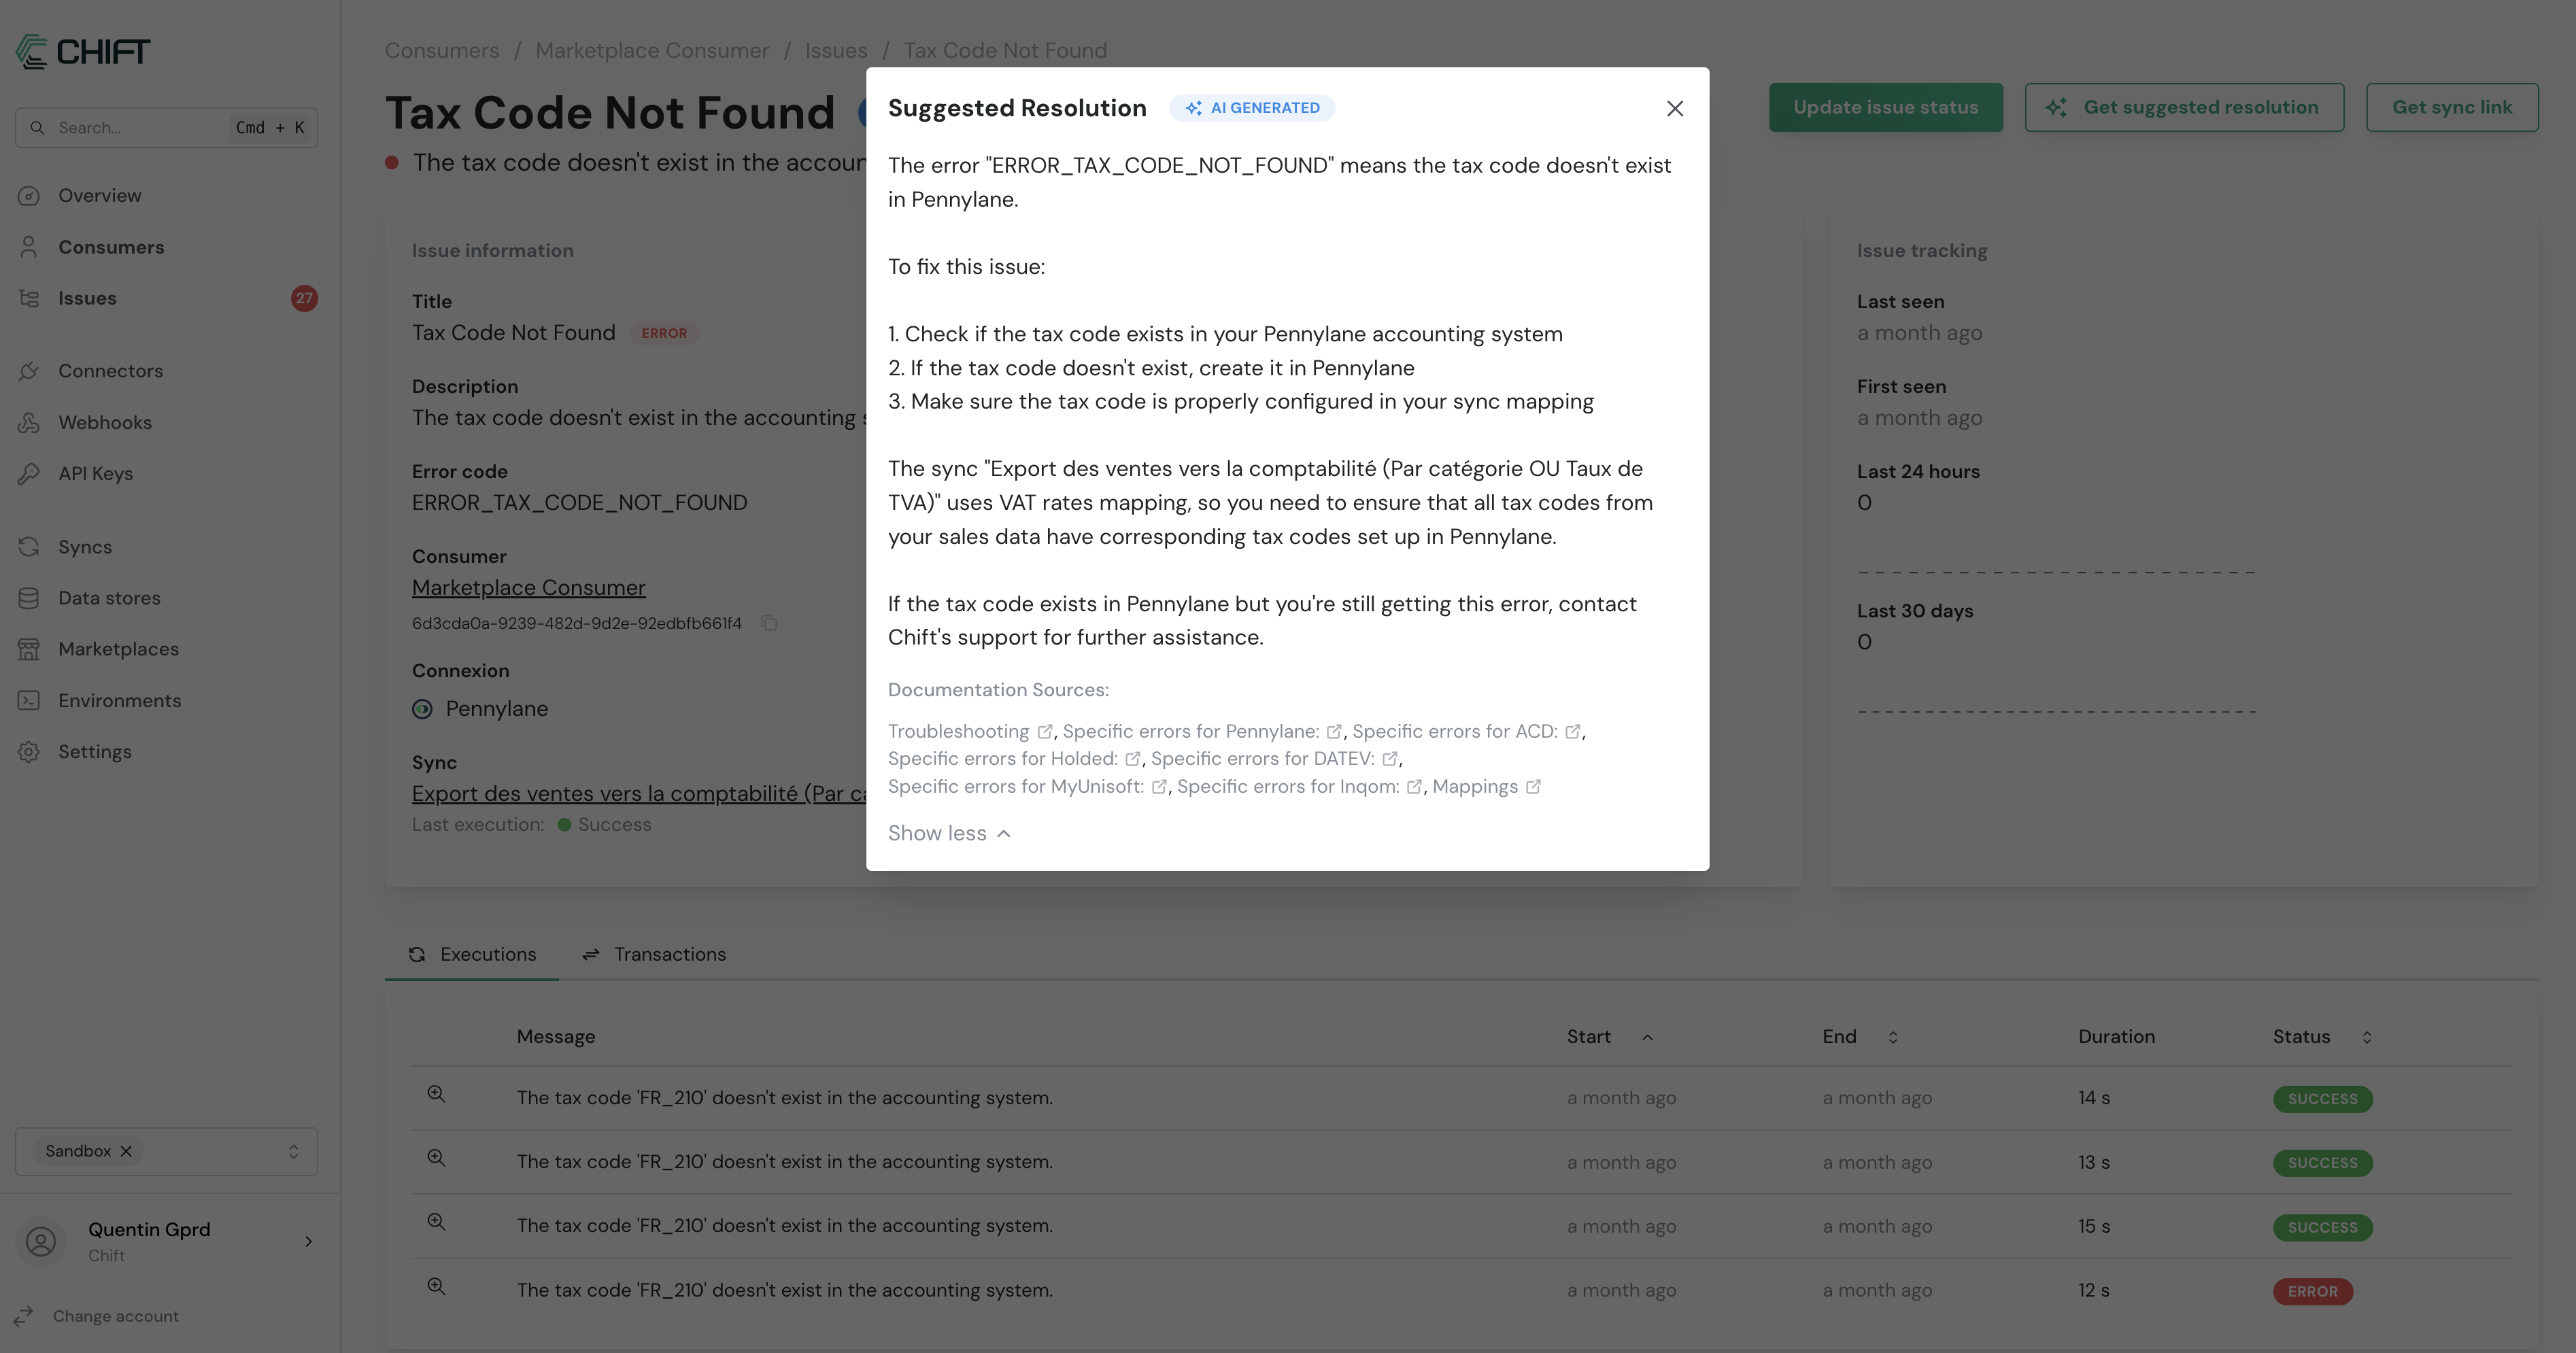Open Troubleshooting documentation external link icon
This screenshot has height=1353, width=2576.
pyautogui.click(x=1044, y=731)
